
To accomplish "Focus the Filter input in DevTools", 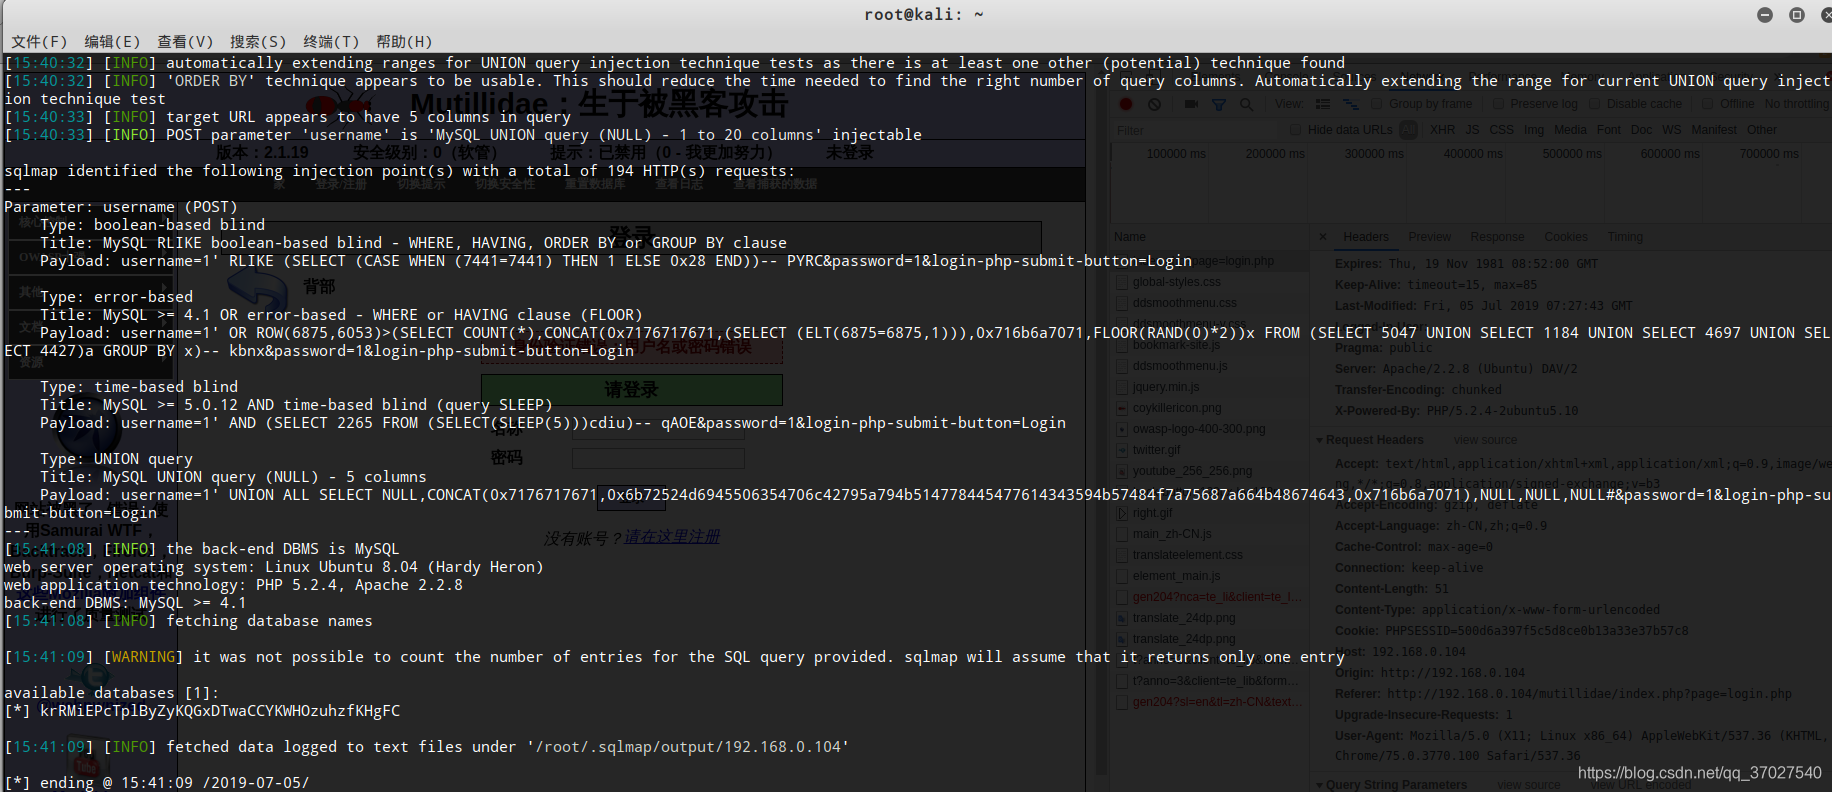I will click(1195, 130).
